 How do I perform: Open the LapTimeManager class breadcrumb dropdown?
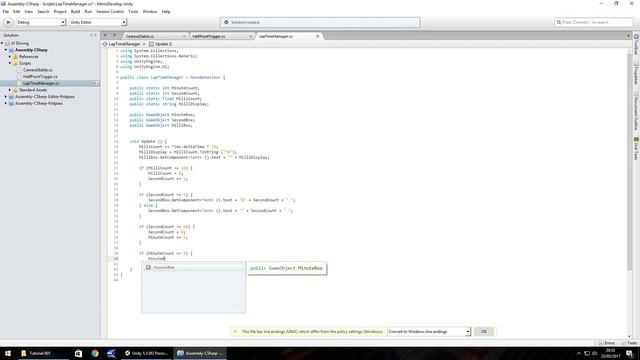pyautogui.click(x=124, y=44)
